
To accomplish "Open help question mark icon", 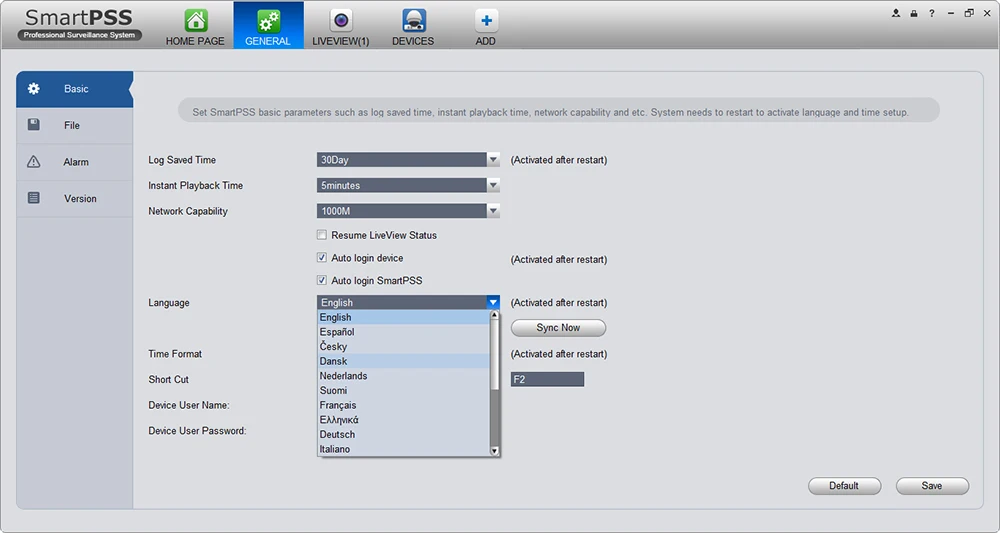I will pos(932,13).
